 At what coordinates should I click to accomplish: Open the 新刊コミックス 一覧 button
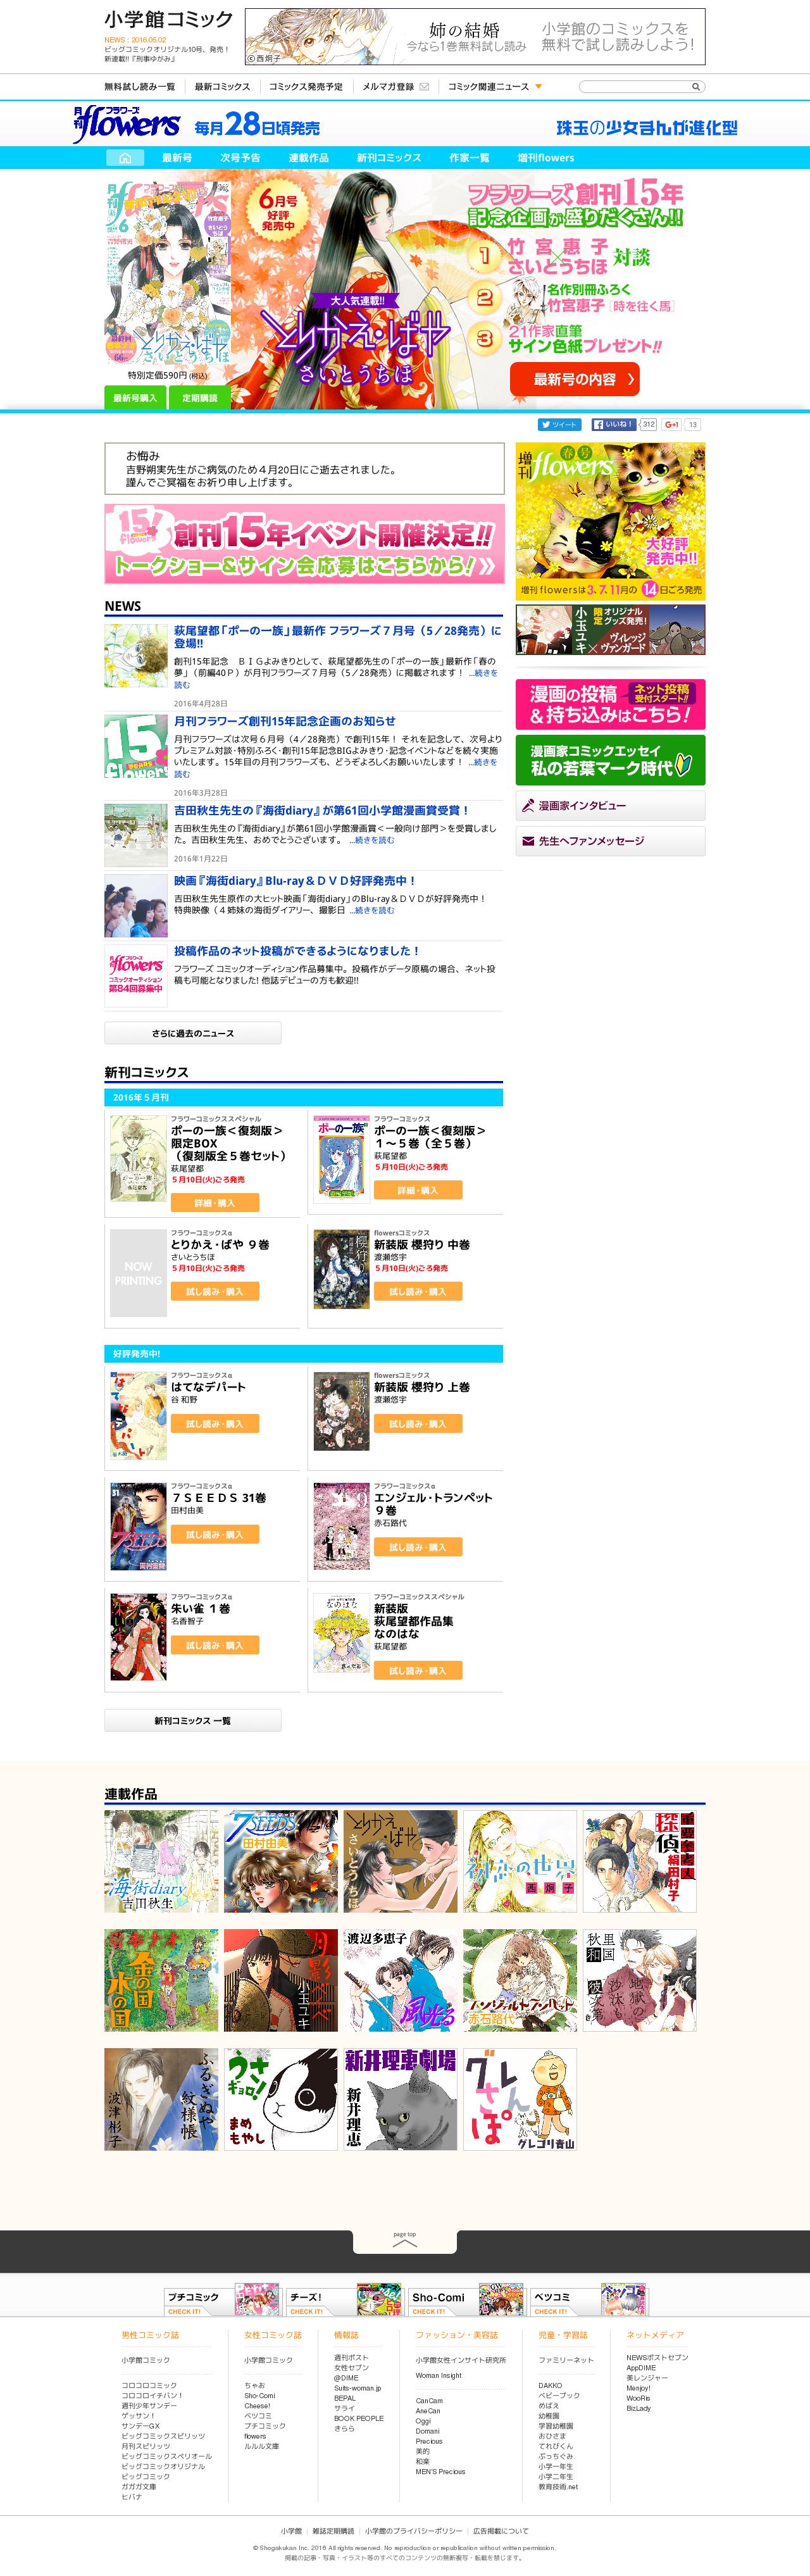193,1720
